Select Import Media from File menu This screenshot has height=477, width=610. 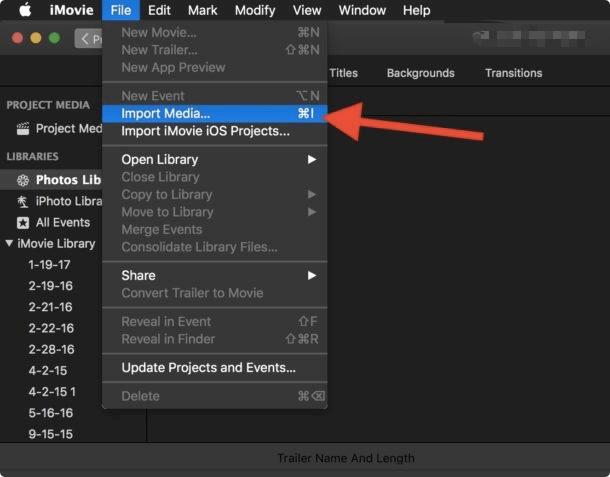coord(166,114)
